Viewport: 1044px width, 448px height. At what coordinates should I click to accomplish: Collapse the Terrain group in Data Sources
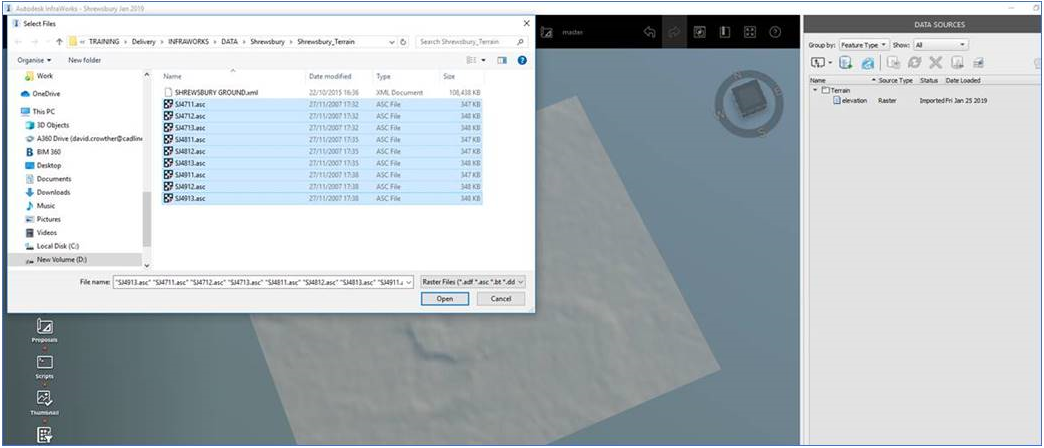tap(815, 89)
